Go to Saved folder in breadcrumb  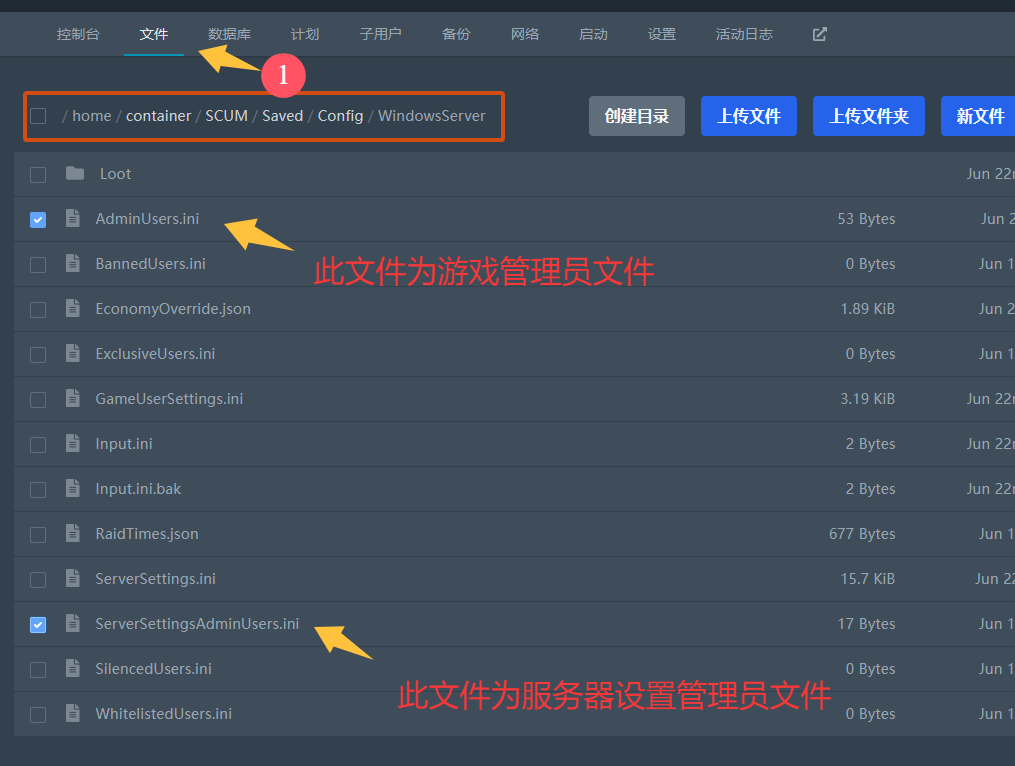pos(282,116)
